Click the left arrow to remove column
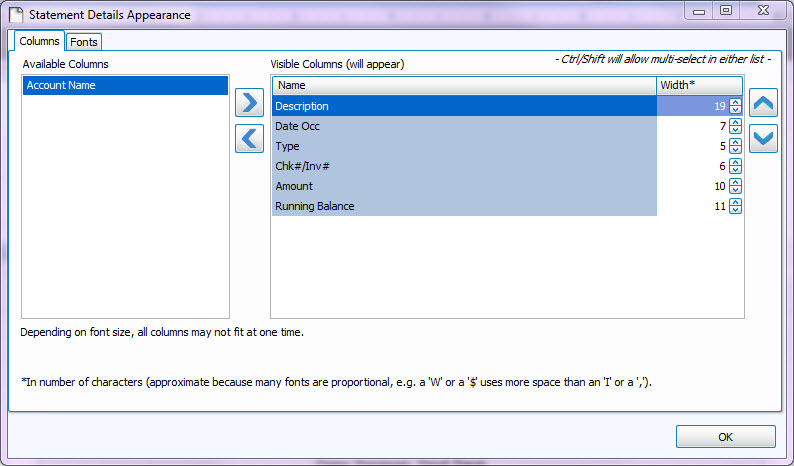 249,138
